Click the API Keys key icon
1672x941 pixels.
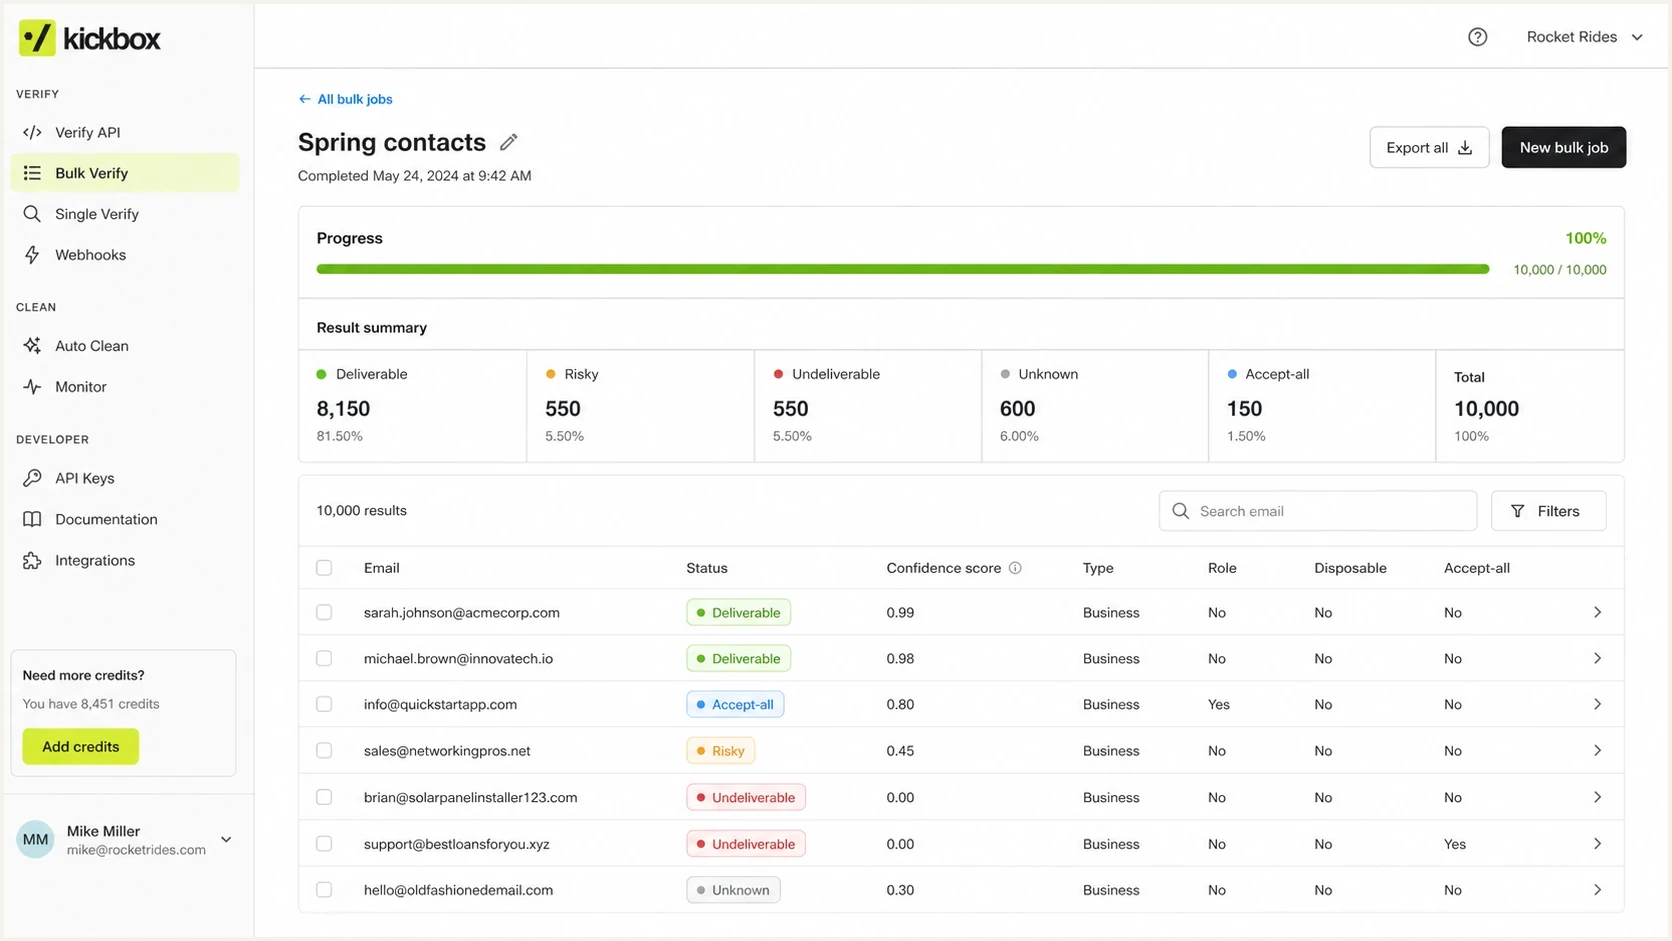[32, 478]
